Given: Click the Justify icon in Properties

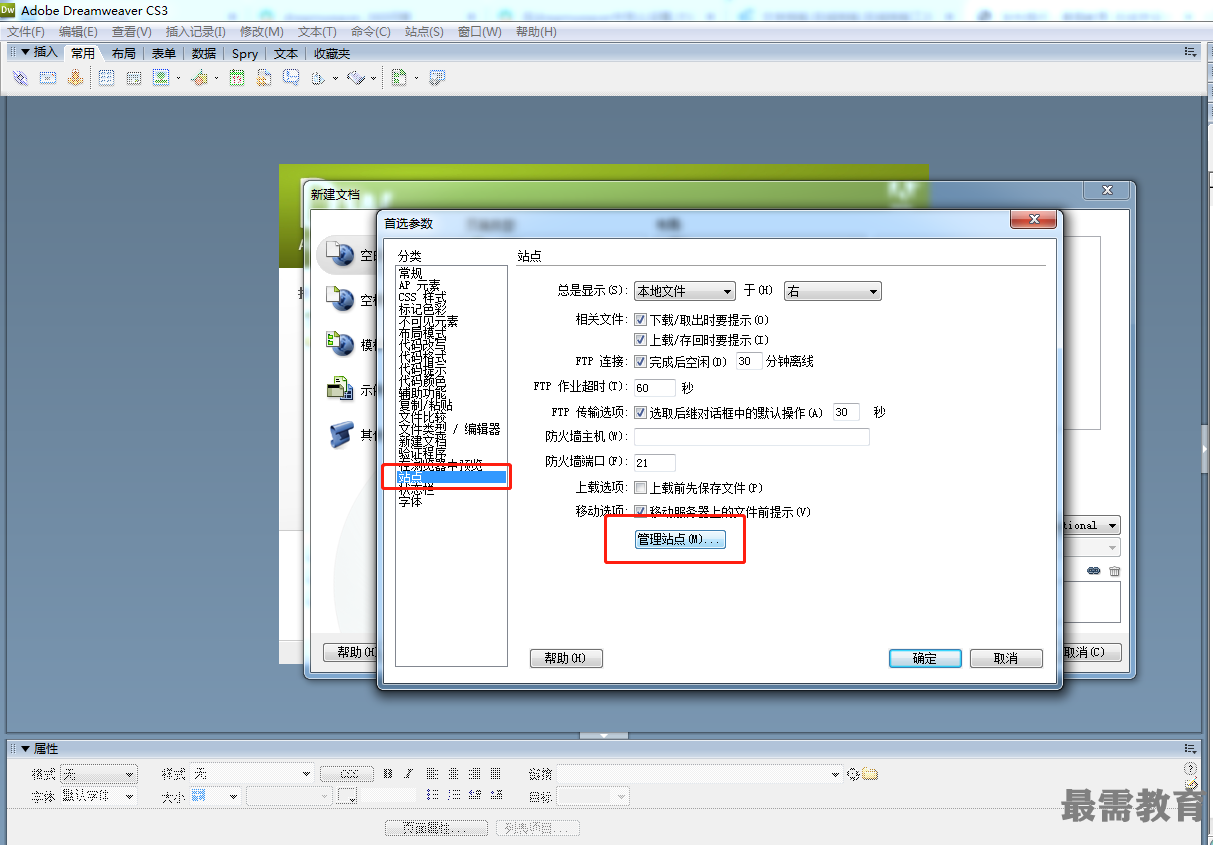Looking at the screenshot, I should 495,773.
